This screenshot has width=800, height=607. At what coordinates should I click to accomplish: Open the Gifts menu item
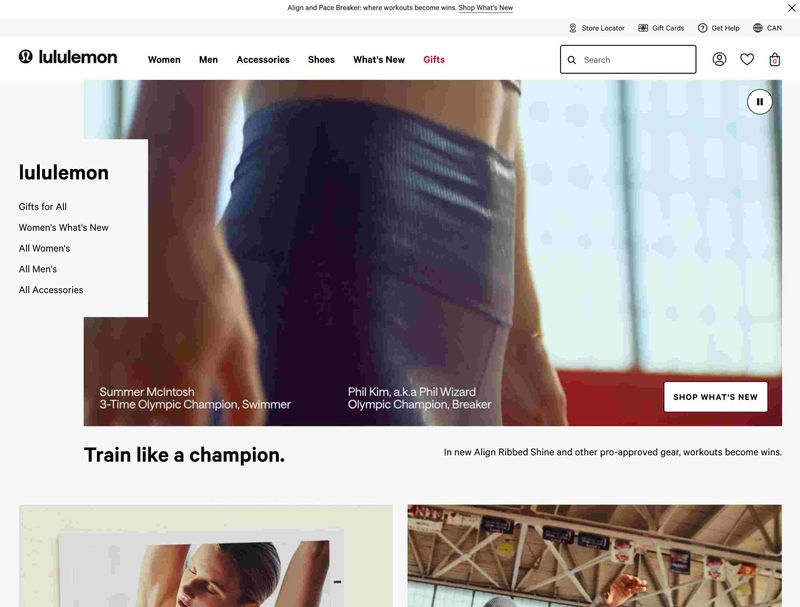(434, 60)
